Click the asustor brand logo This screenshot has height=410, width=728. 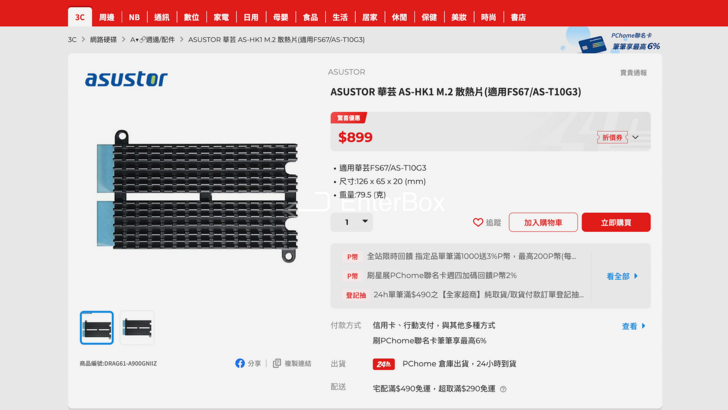(x=126, y=79)
